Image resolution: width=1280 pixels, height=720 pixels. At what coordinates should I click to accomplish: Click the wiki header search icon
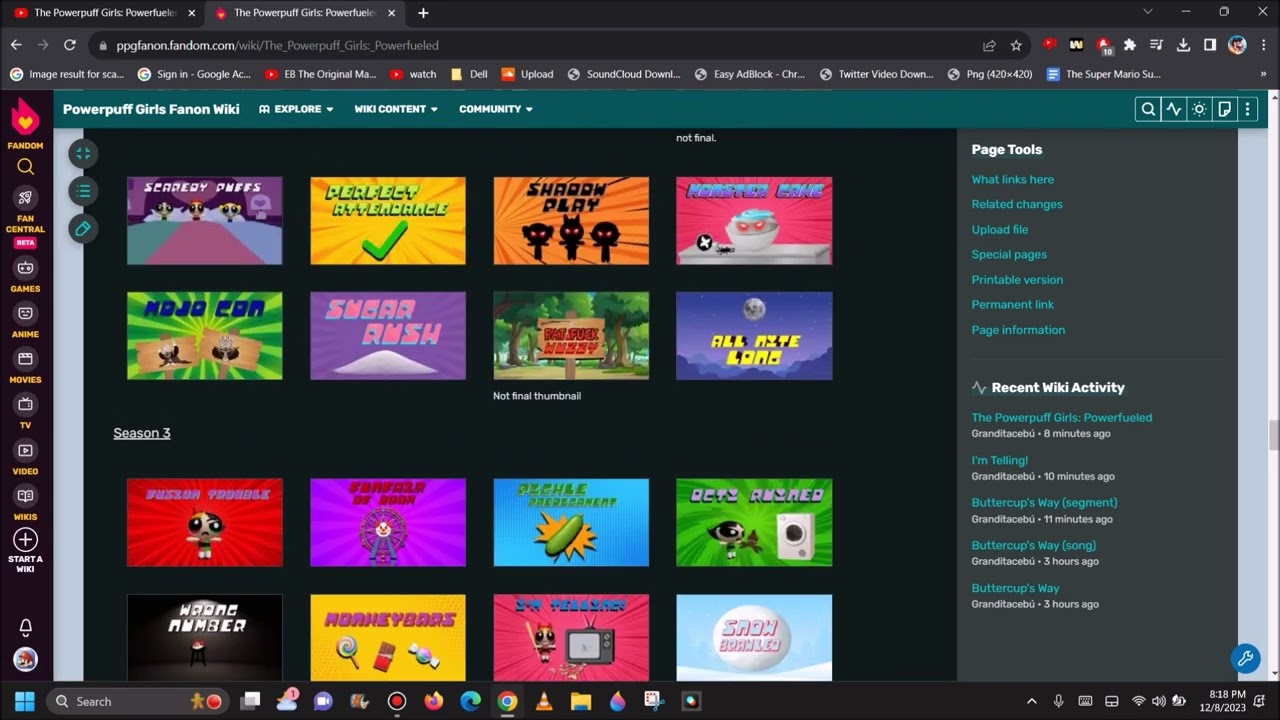[x=1148, y=109]
